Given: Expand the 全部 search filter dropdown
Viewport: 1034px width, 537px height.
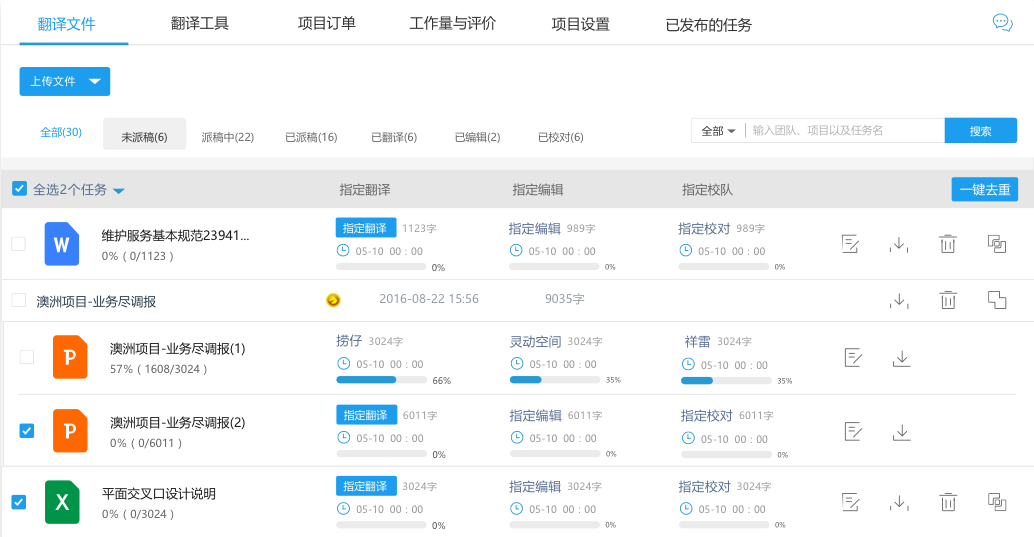Looking at the screenshot, I should (x=718, y=131).
